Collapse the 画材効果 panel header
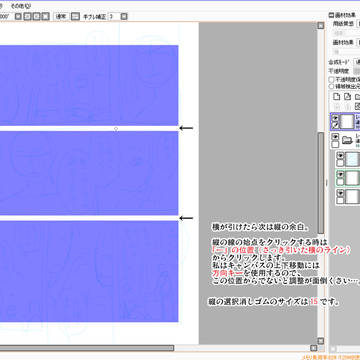The image size is (360, 360). coord(331,15)
